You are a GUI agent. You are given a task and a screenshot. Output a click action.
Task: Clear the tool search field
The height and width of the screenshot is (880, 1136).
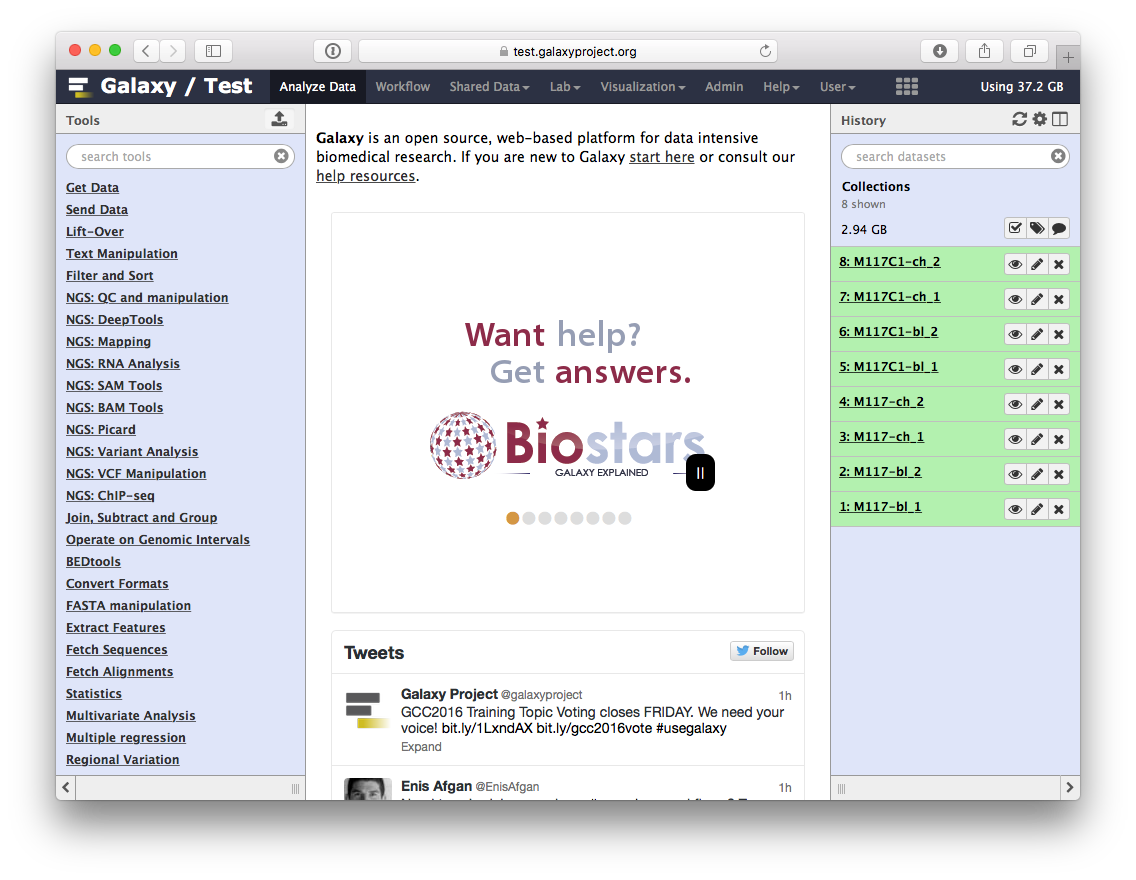coord(281,156)
